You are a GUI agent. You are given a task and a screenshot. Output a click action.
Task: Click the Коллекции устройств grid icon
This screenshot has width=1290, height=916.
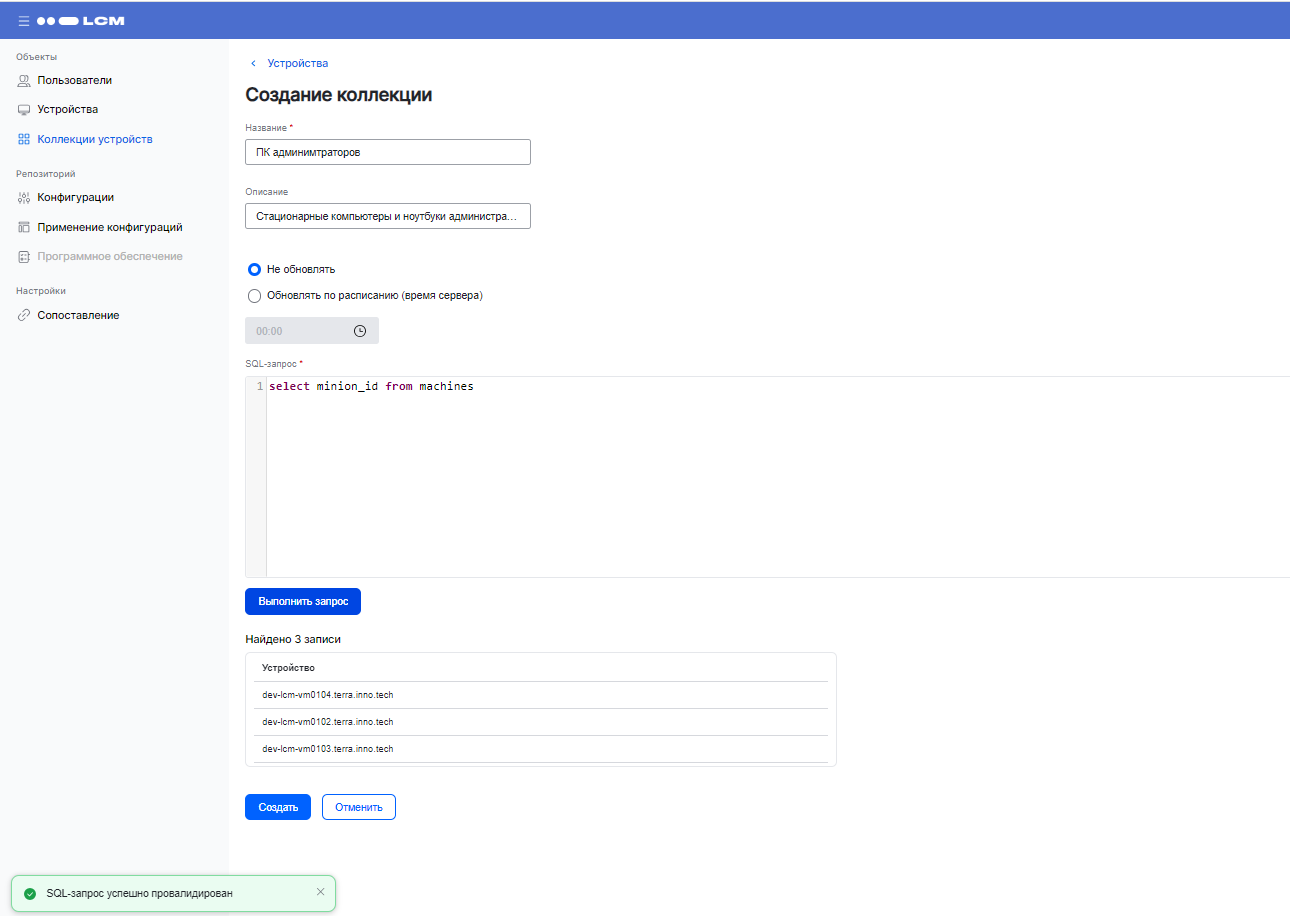(x=24, y=140)
